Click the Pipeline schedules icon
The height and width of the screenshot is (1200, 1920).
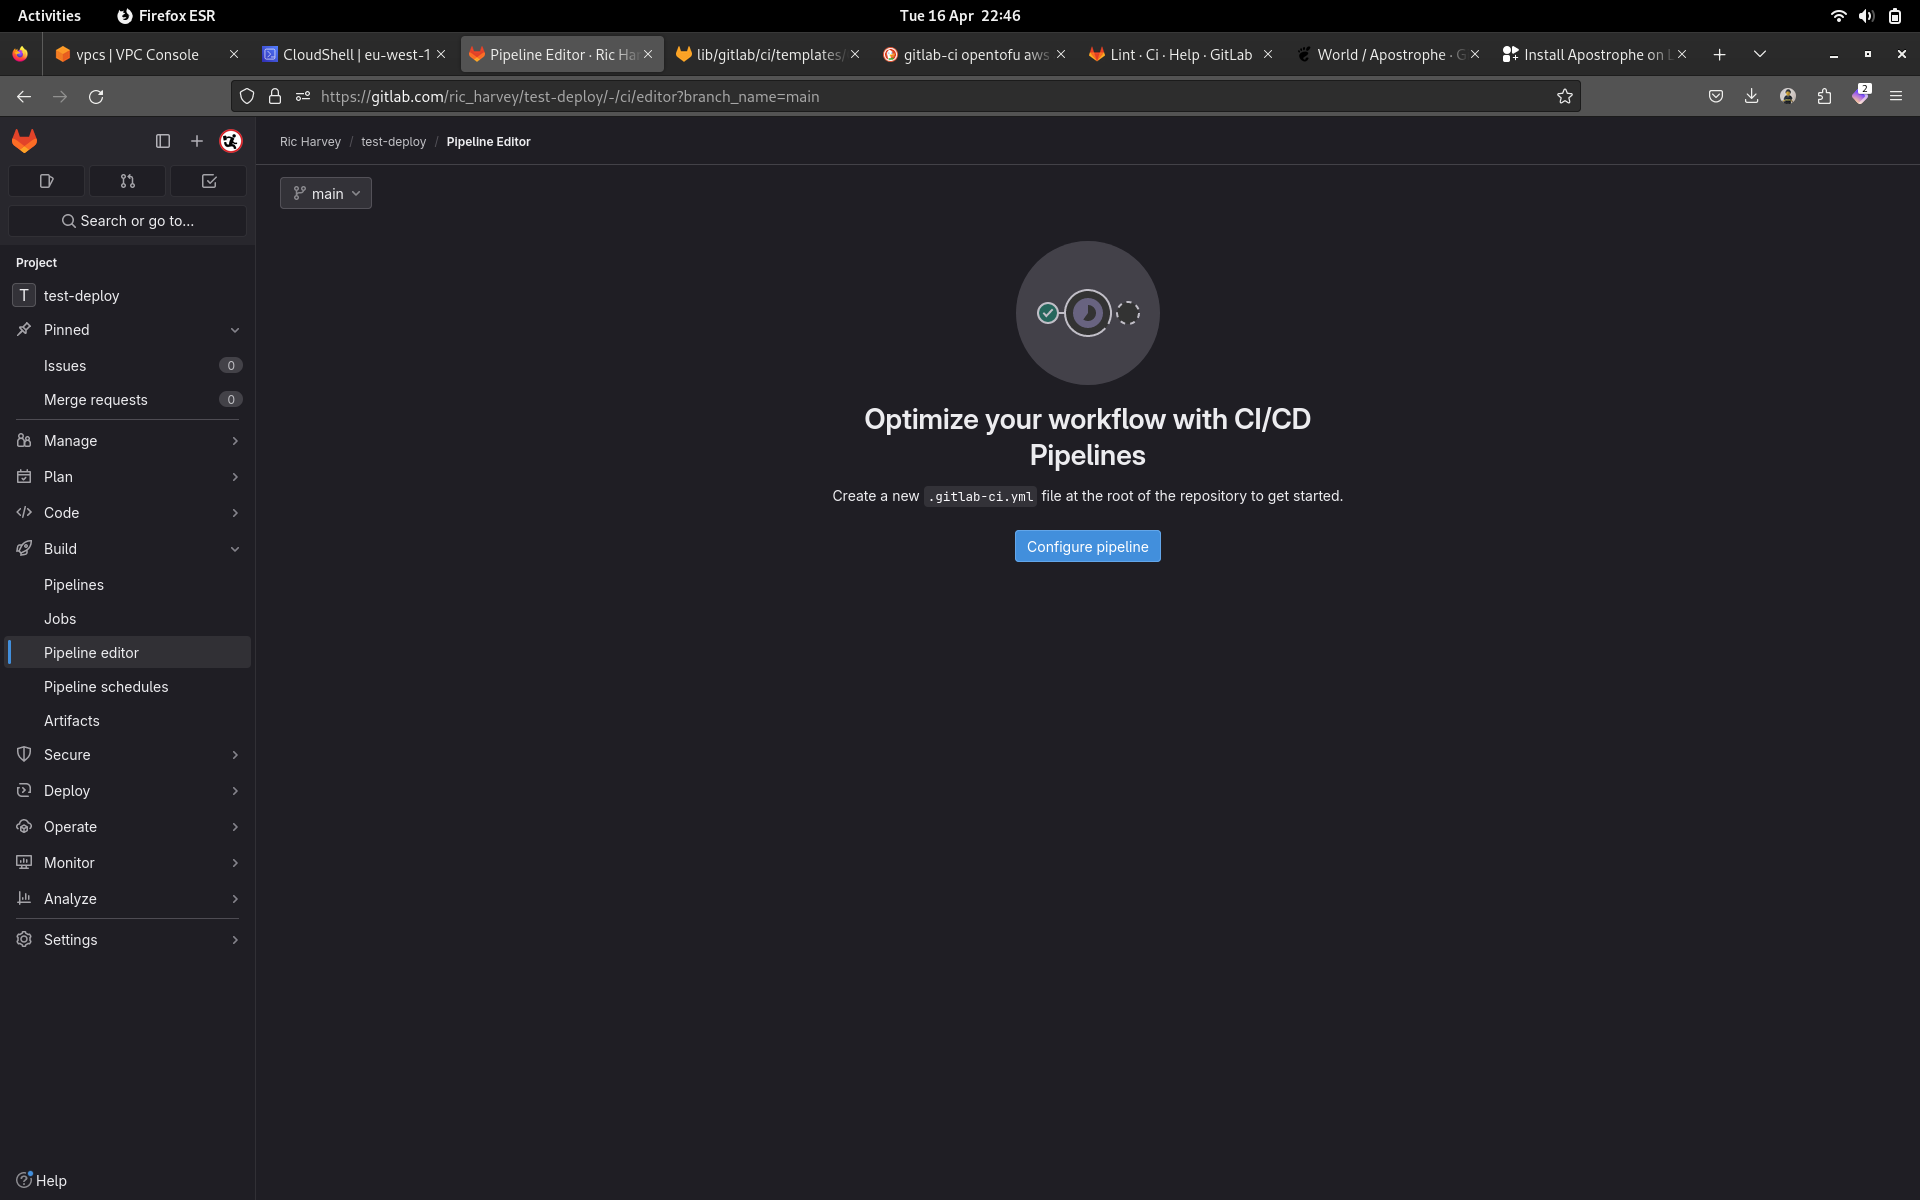105,686
